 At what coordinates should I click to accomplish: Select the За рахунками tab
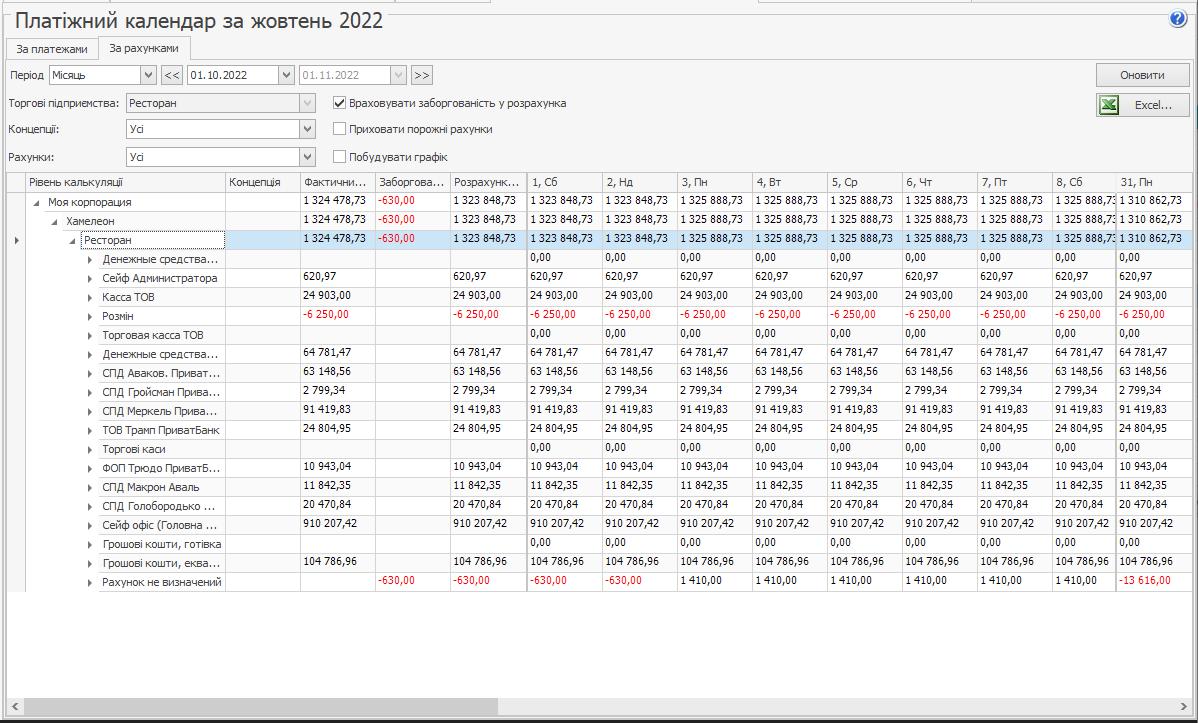tap(144, 48)
